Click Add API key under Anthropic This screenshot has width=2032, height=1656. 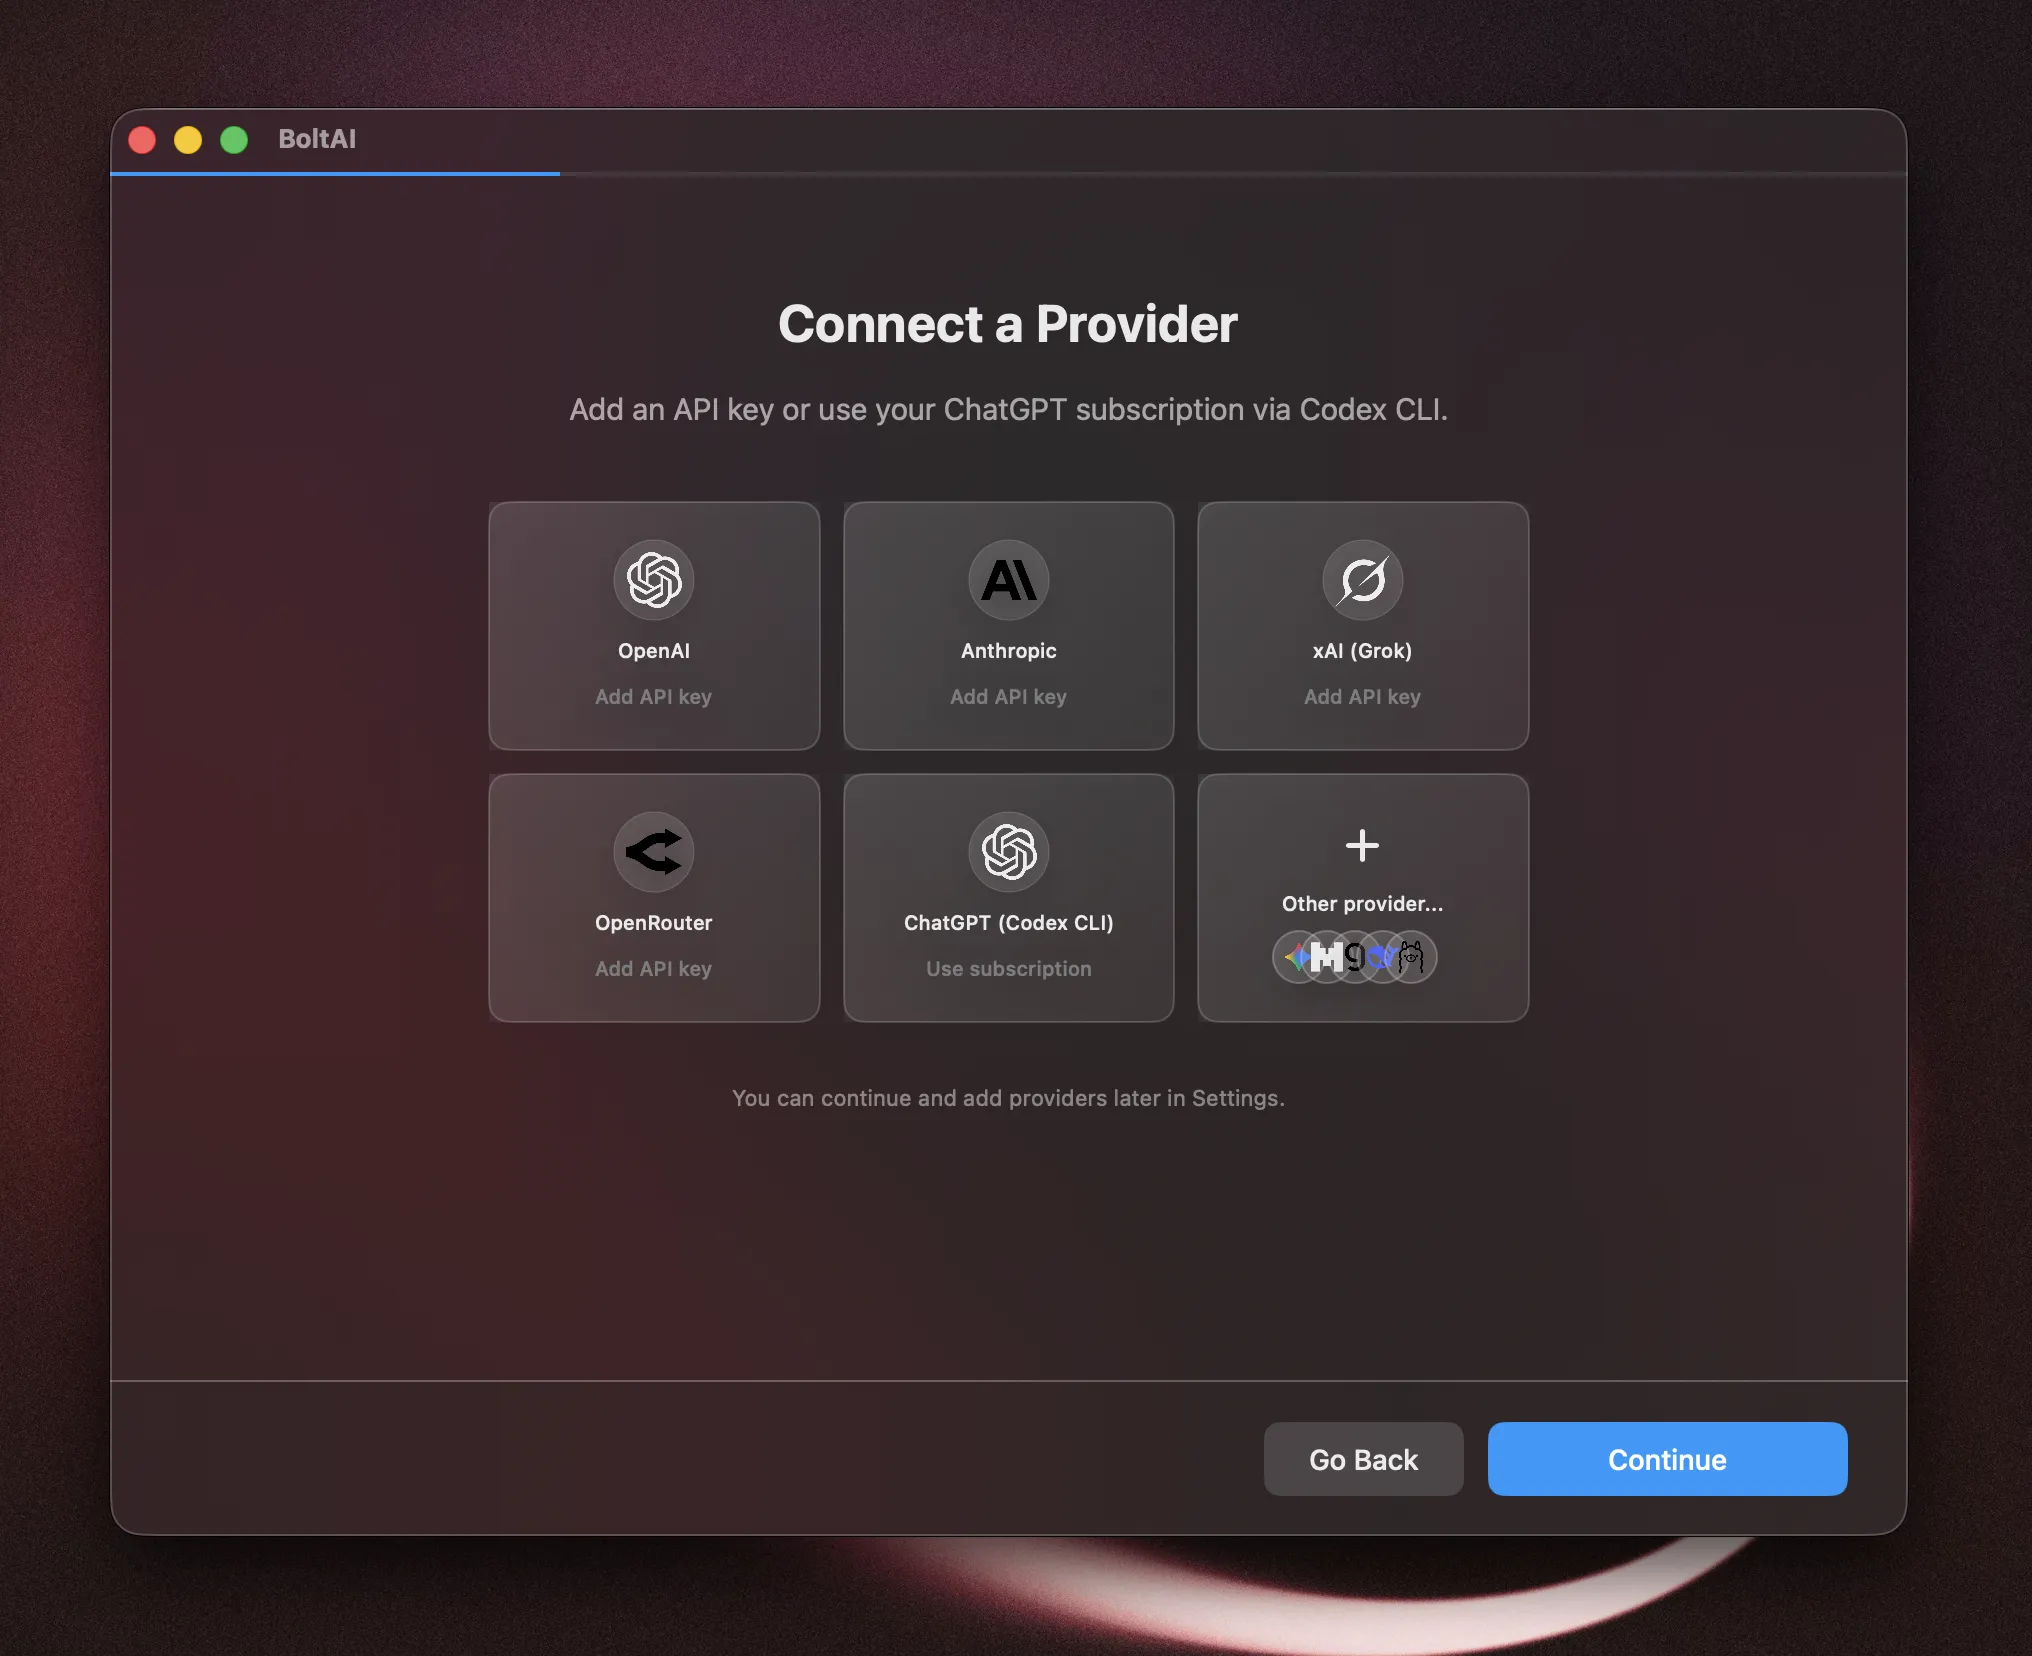click(1009, 697)
